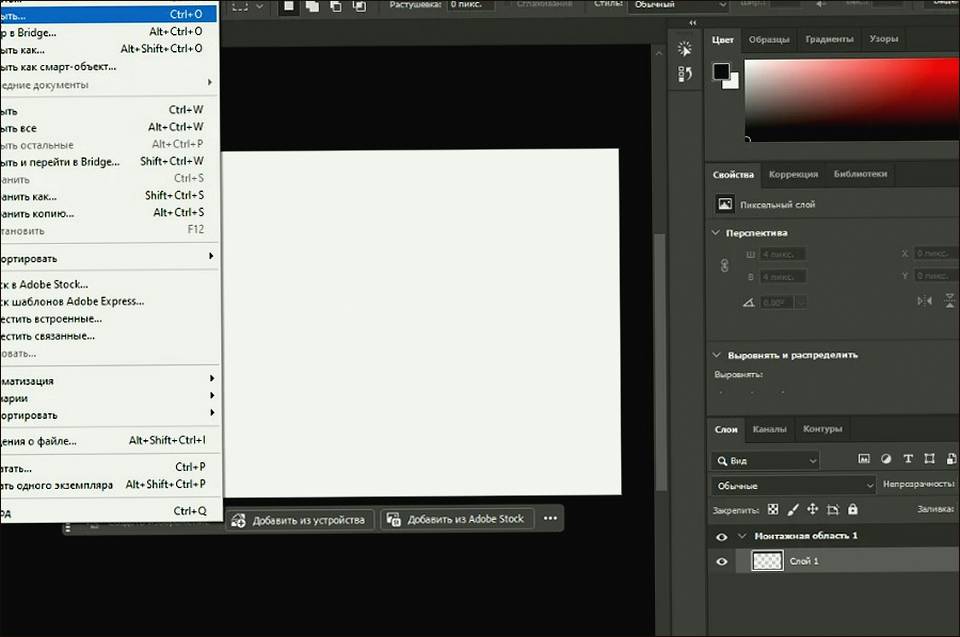
Task: Open the Стиль dropdown in options bar
Action: click(x=678, y=5)
